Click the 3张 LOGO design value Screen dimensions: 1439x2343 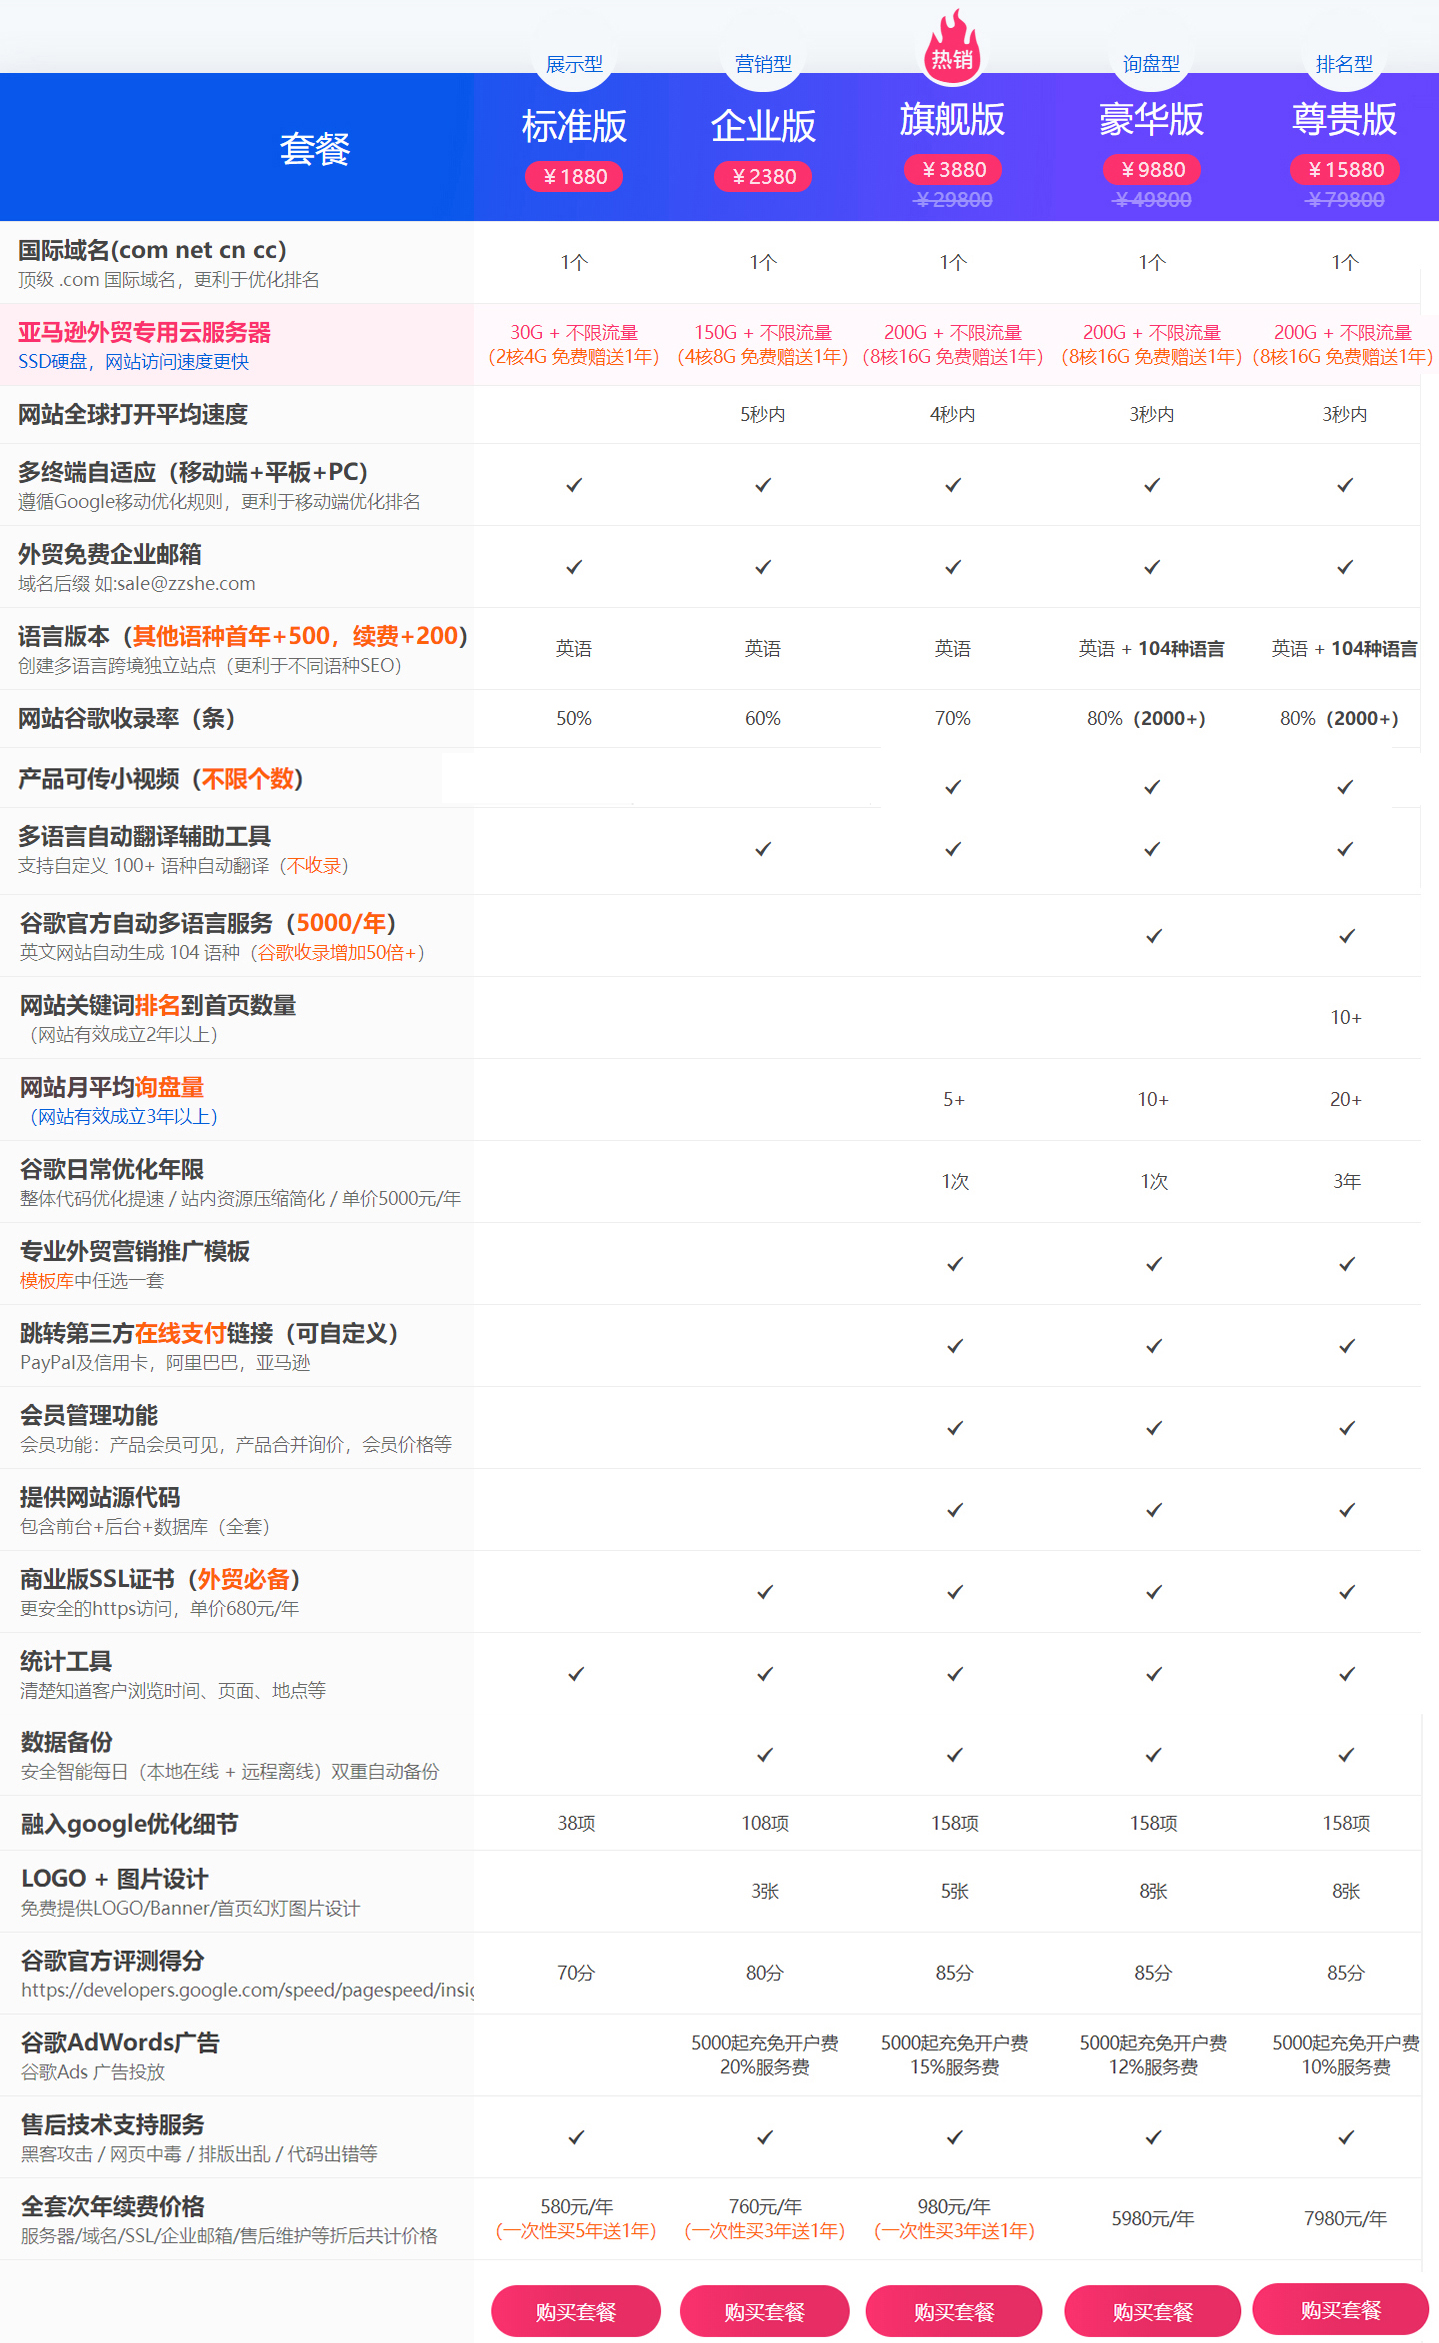pos(765,1892)
